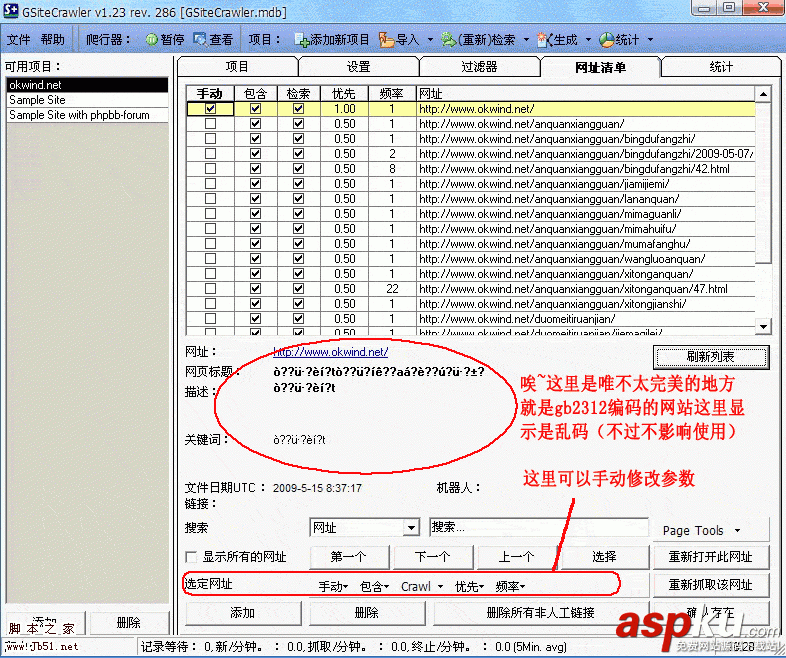Toggle 显示所有的网址 checkbox

coord(192,557)
